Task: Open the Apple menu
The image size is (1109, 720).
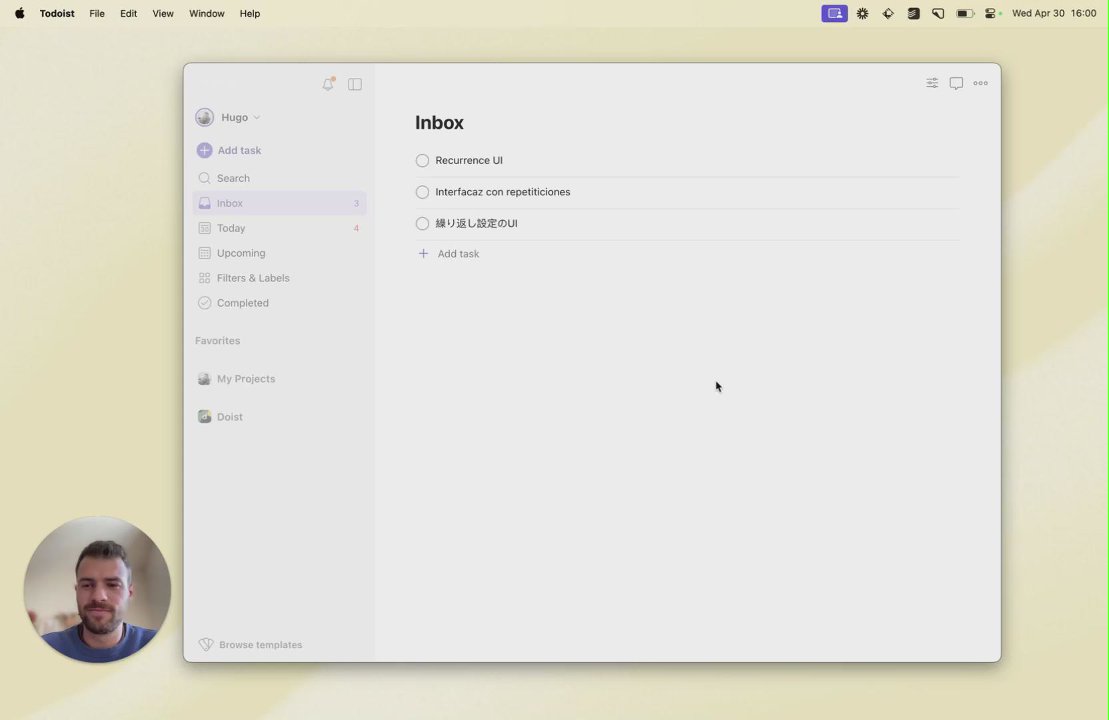Action: (20, 13)
